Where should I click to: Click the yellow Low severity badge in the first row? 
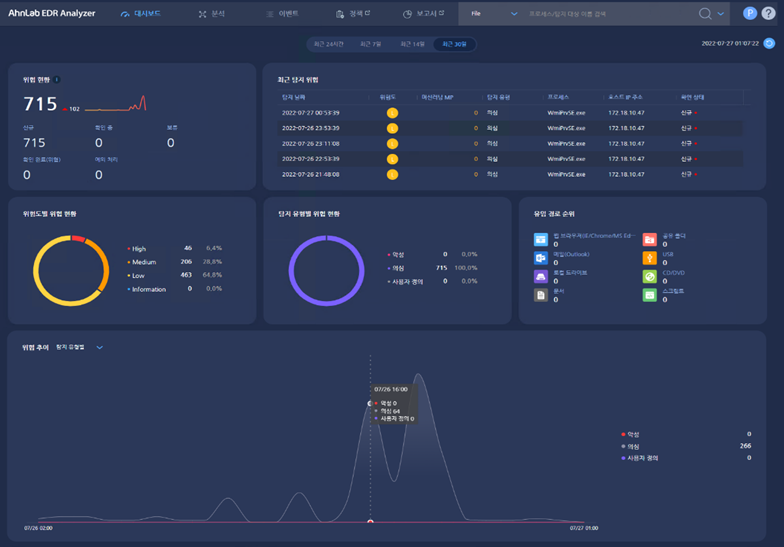pos(392,113)
